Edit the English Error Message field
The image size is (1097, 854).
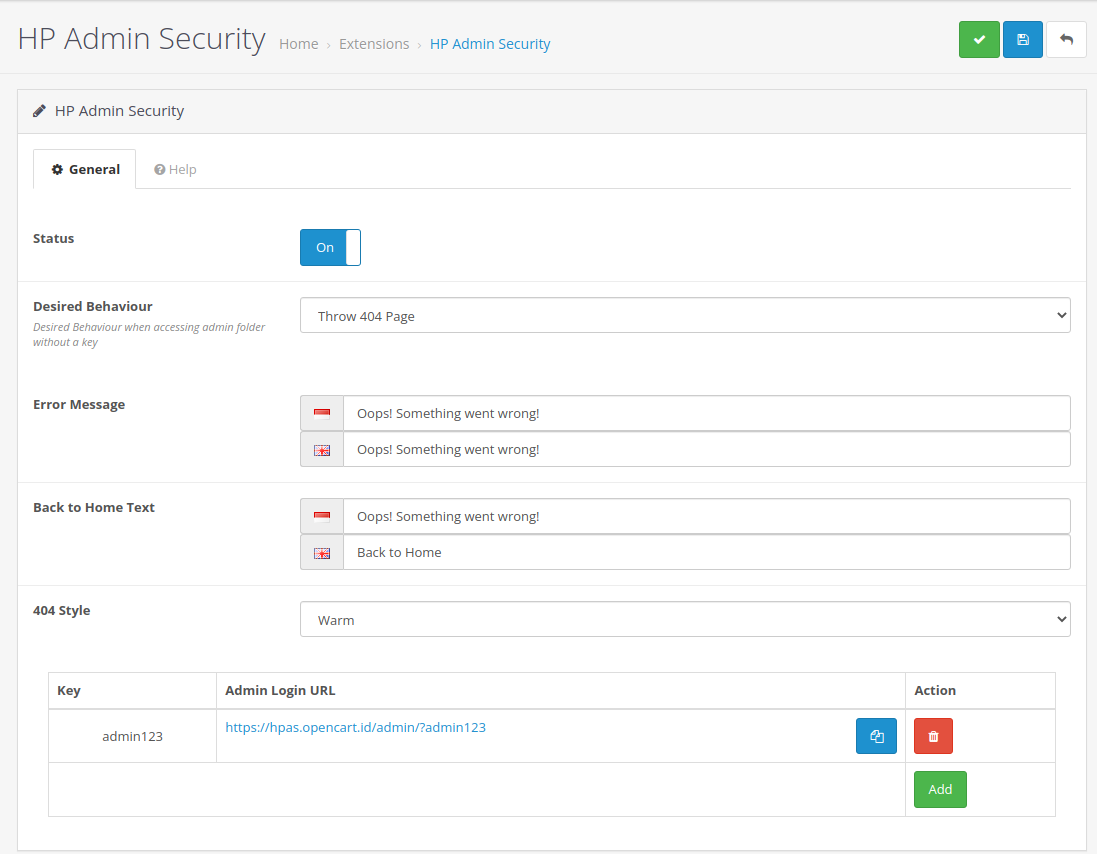[x=705, y=450]
